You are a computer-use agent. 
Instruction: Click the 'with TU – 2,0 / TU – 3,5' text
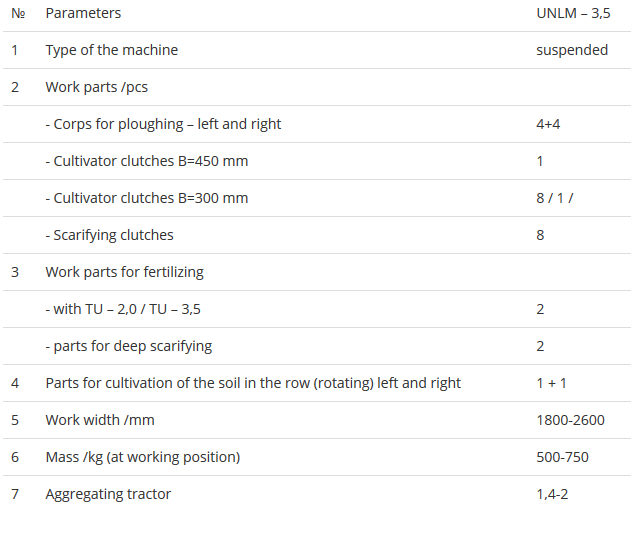(123, 309)
